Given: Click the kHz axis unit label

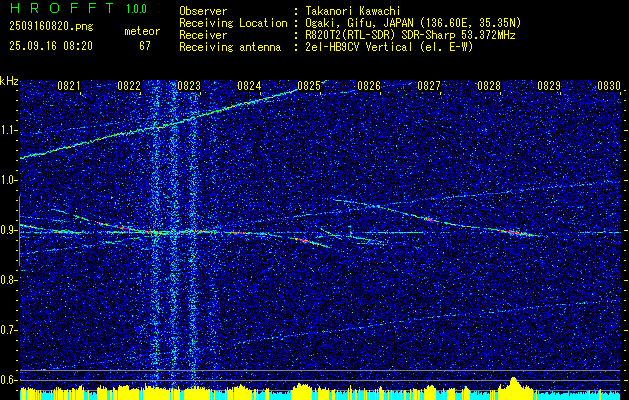Looking at the screenshot, I should [9, 81].
